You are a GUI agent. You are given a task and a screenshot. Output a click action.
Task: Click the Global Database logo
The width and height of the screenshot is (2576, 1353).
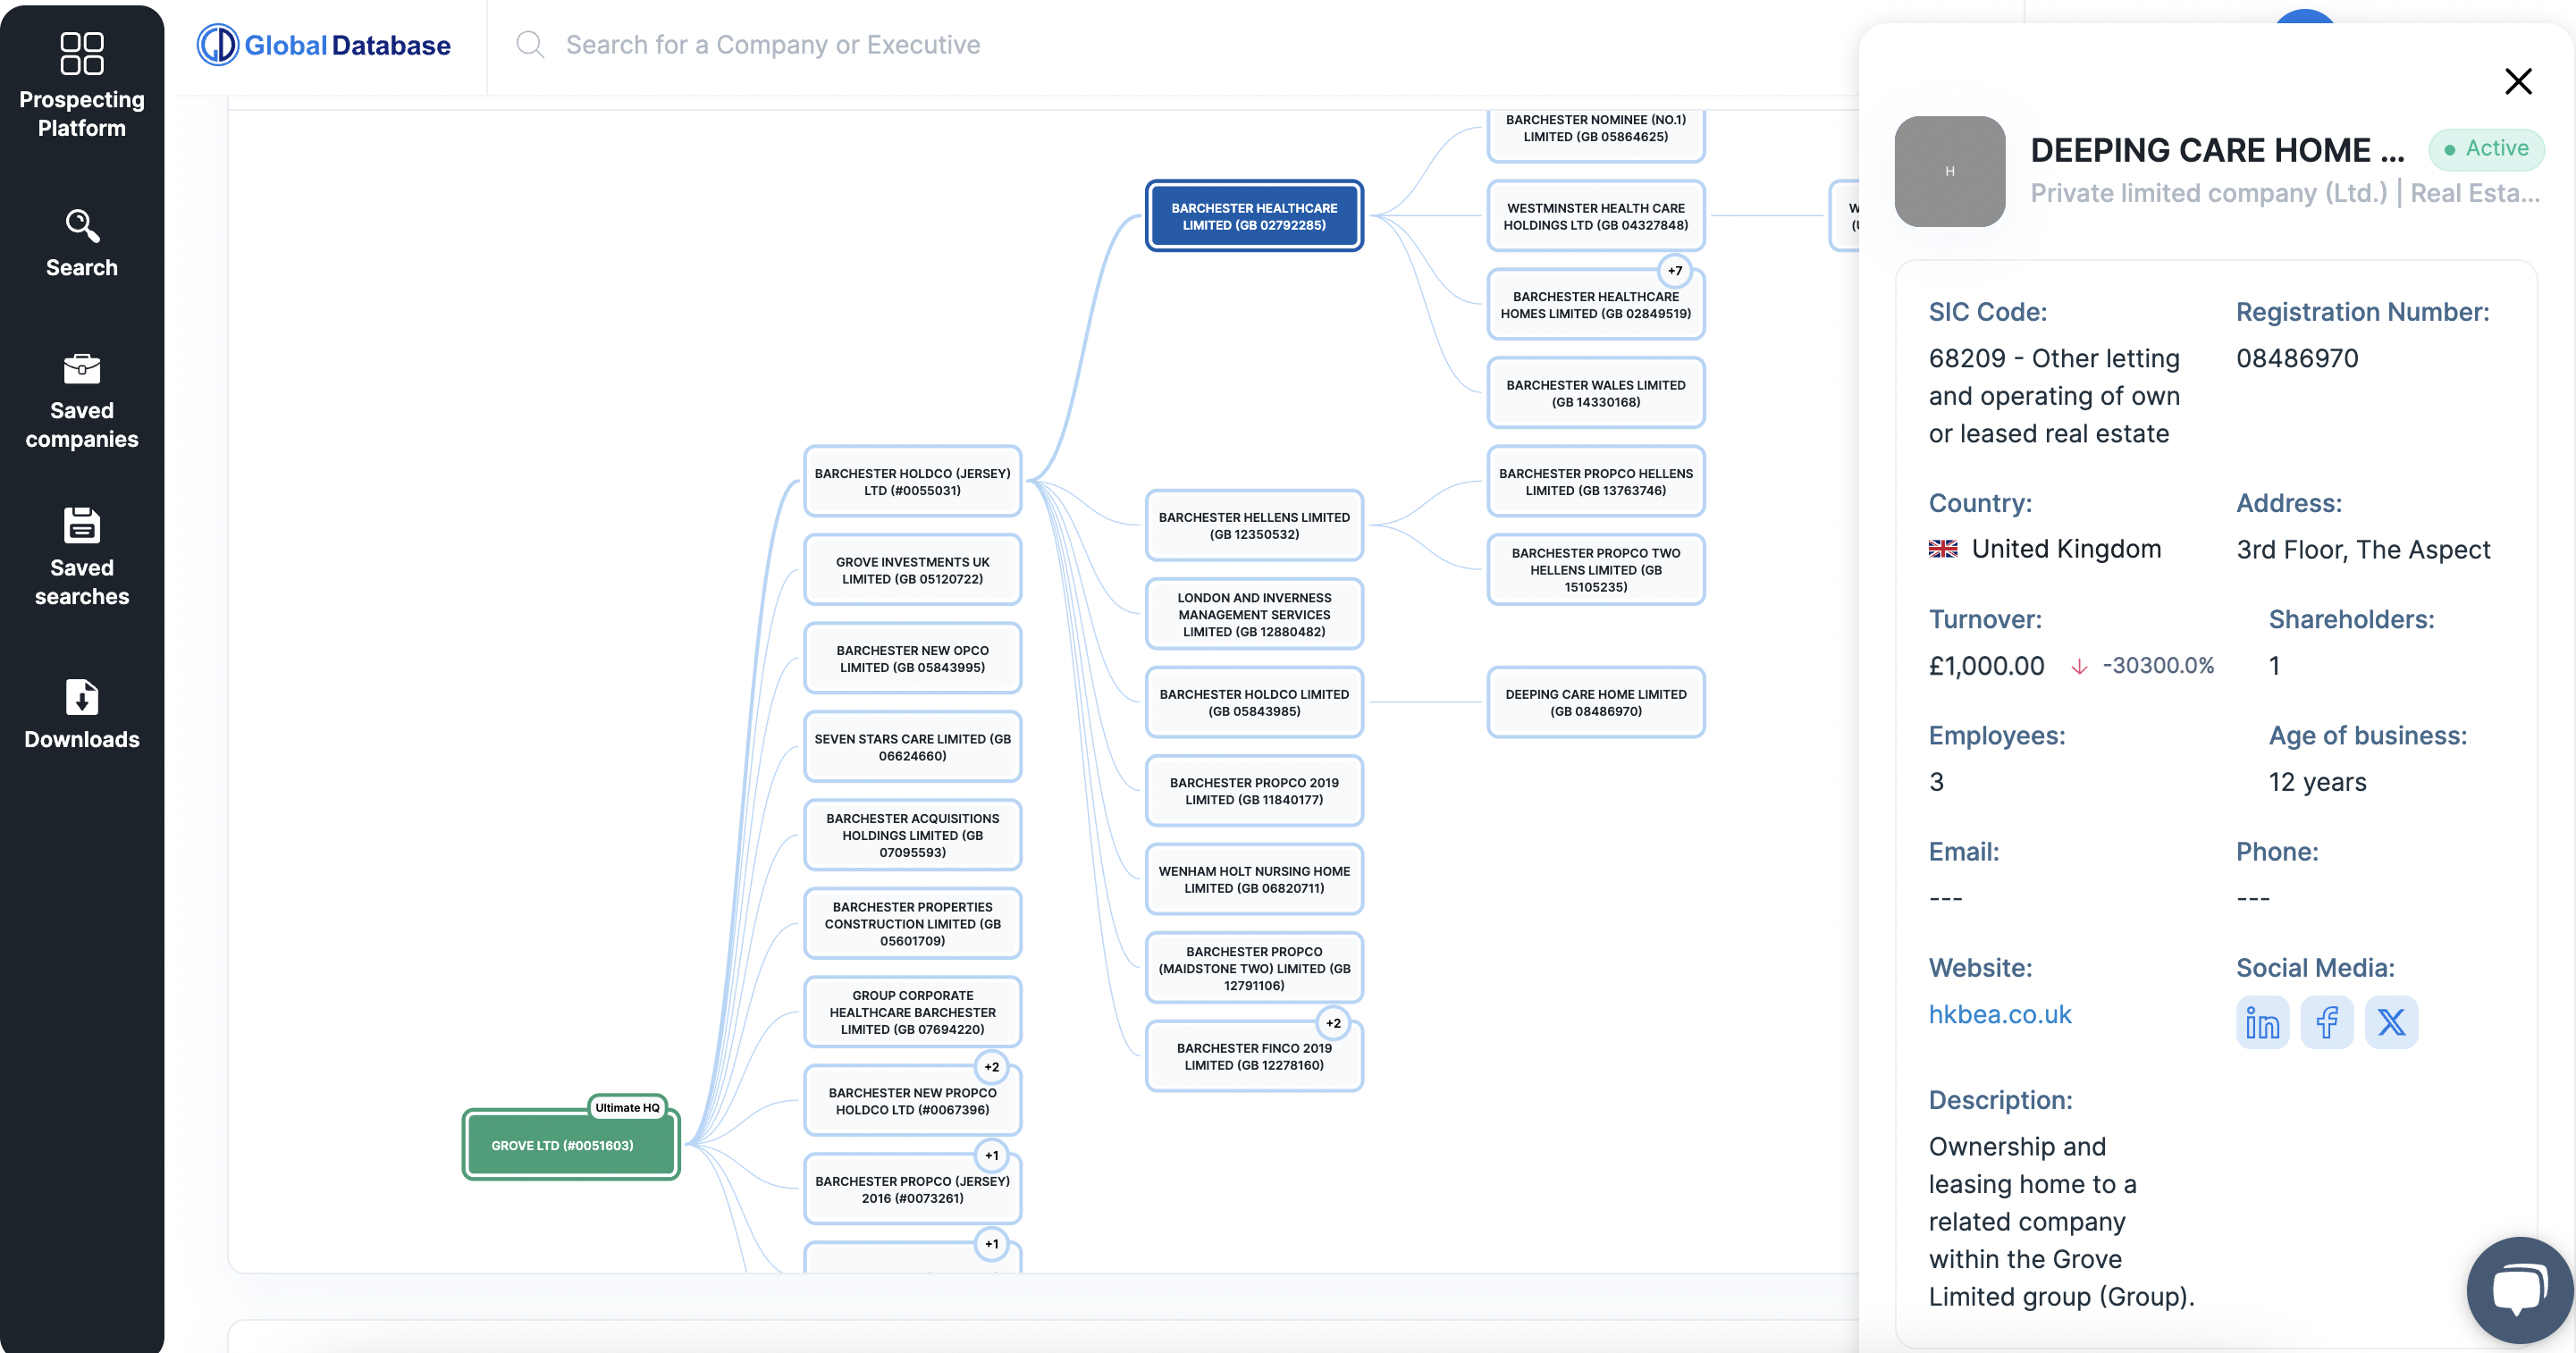(x=324, y=45)
